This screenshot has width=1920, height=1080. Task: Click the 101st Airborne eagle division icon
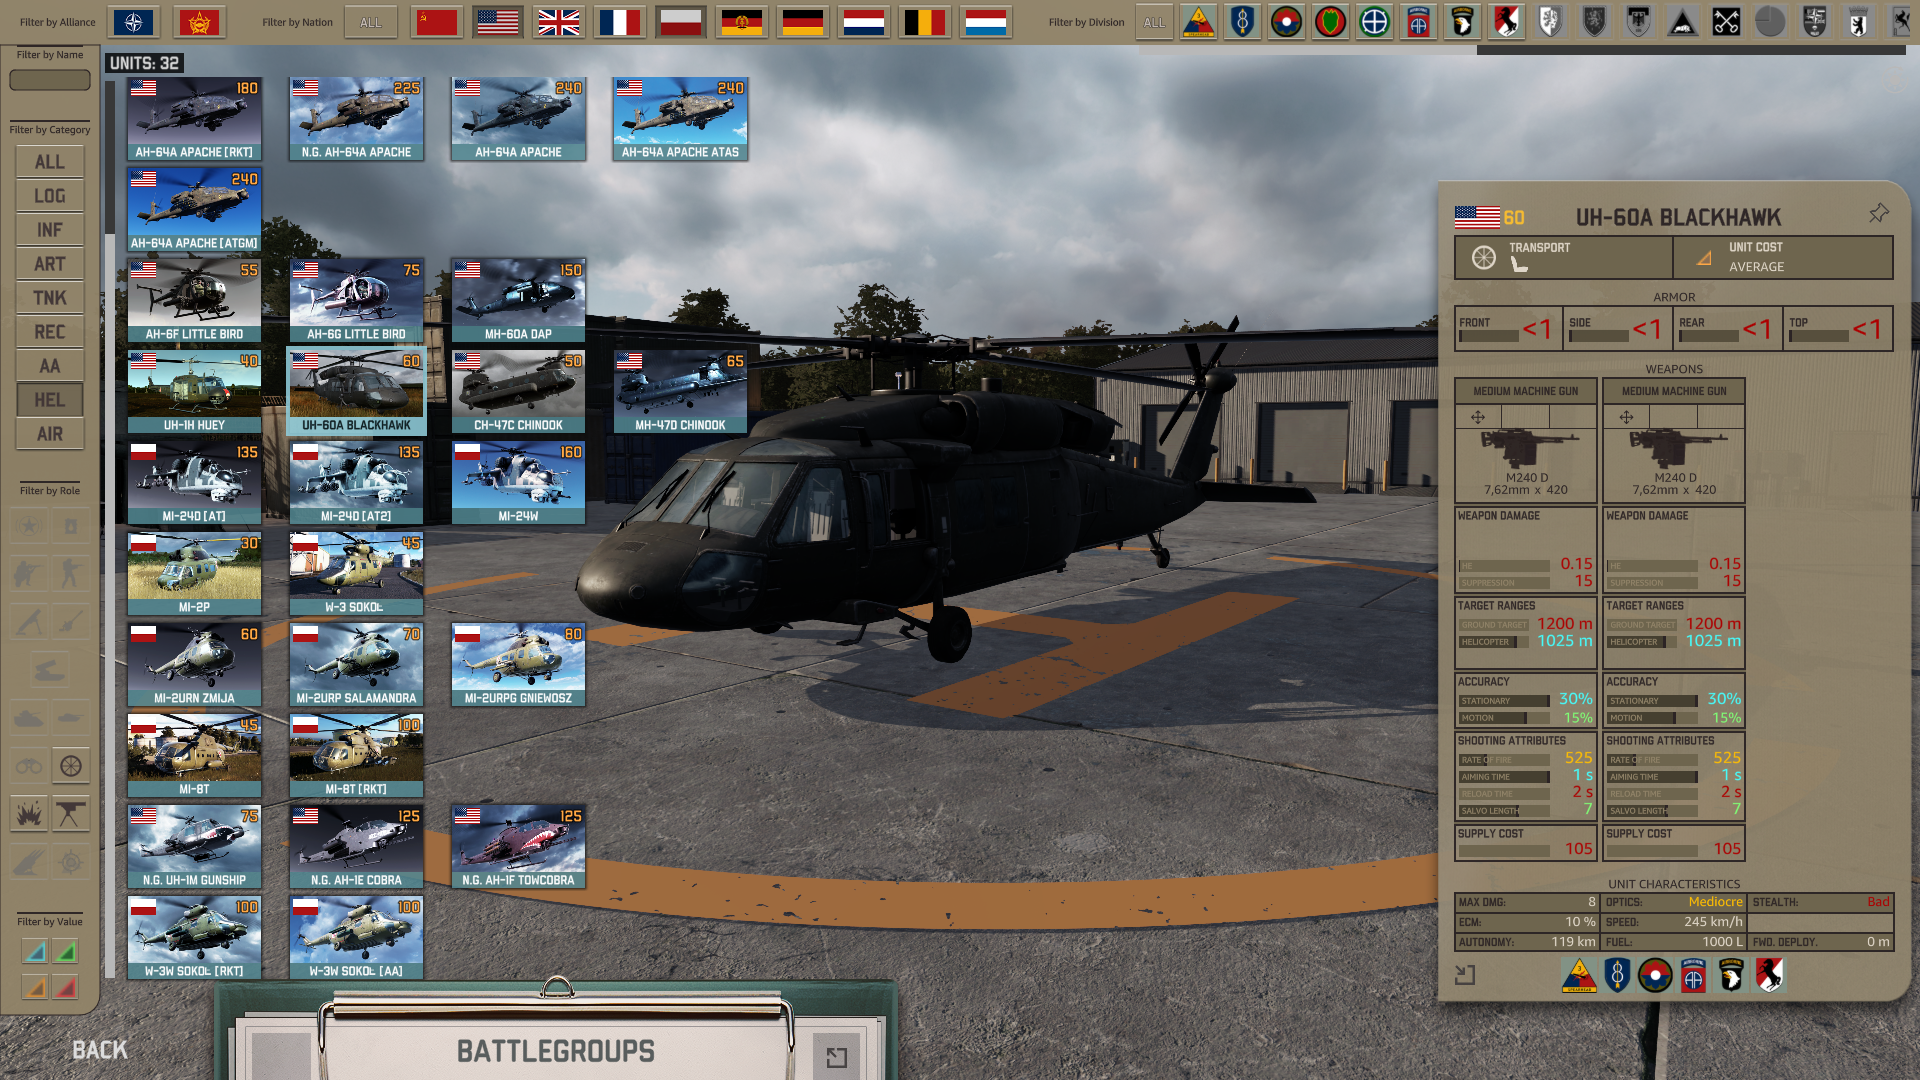(1463, 22)
